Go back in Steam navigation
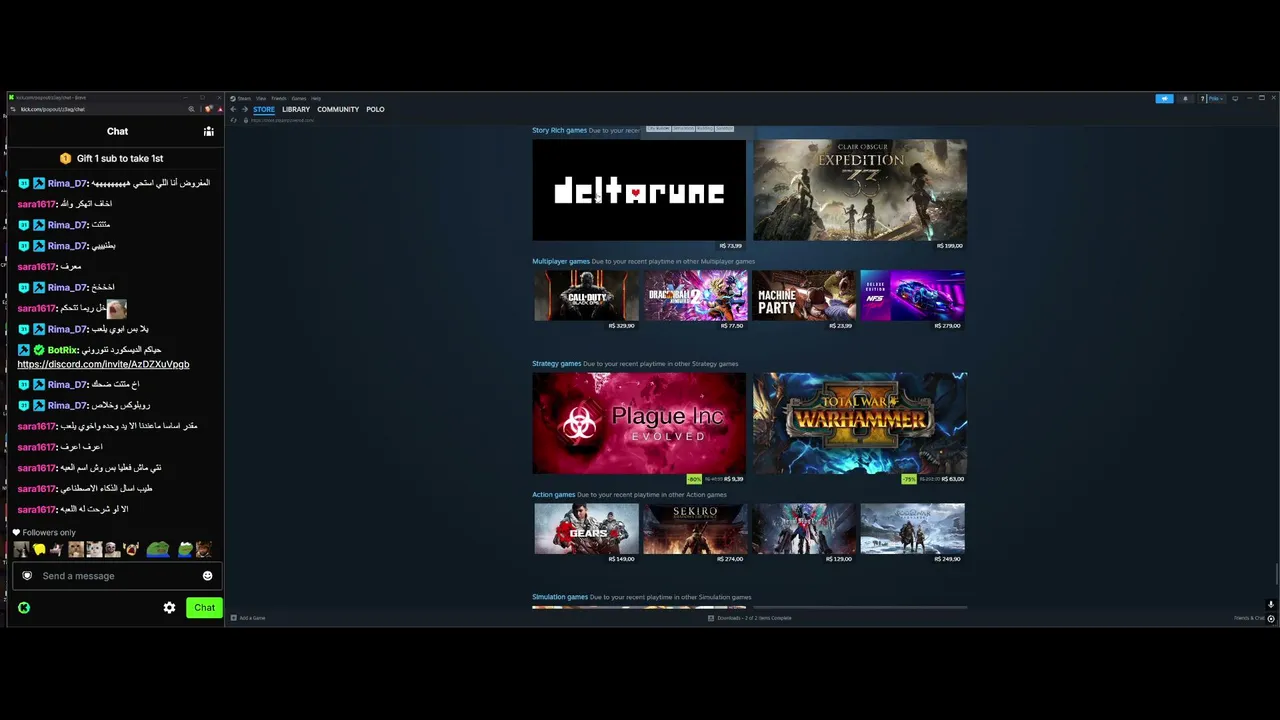 coord(233,109)
